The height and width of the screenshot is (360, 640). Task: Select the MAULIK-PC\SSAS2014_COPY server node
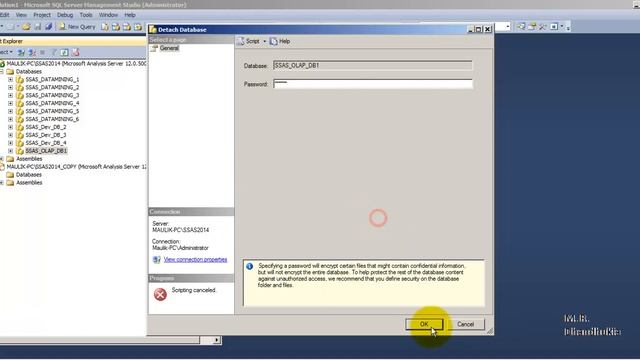[x=76, y=167]
